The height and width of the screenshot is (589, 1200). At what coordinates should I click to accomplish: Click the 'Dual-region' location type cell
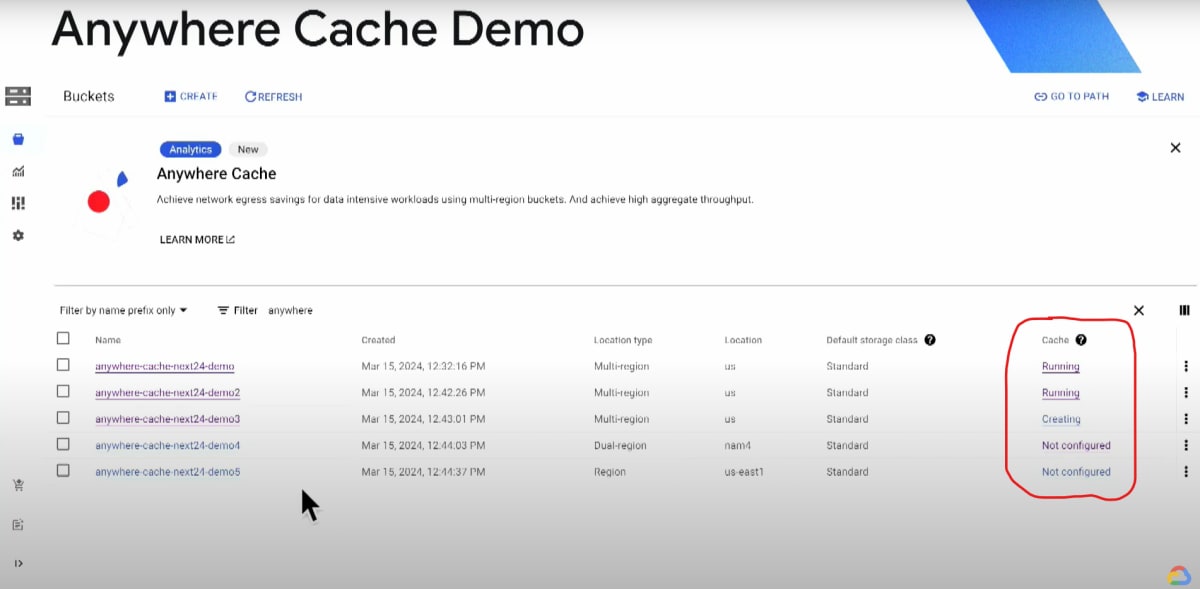(620, 446)
